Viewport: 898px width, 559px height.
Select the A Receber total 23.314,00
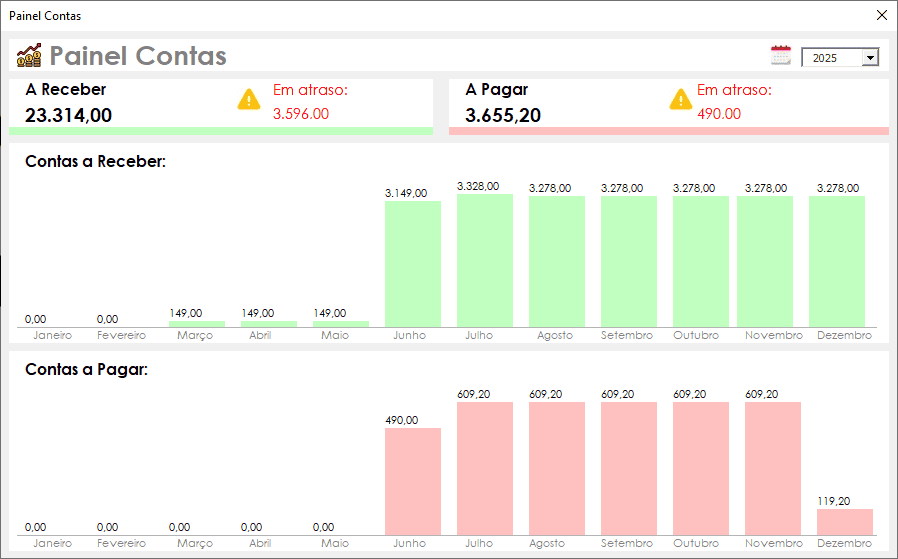(68, 115)
